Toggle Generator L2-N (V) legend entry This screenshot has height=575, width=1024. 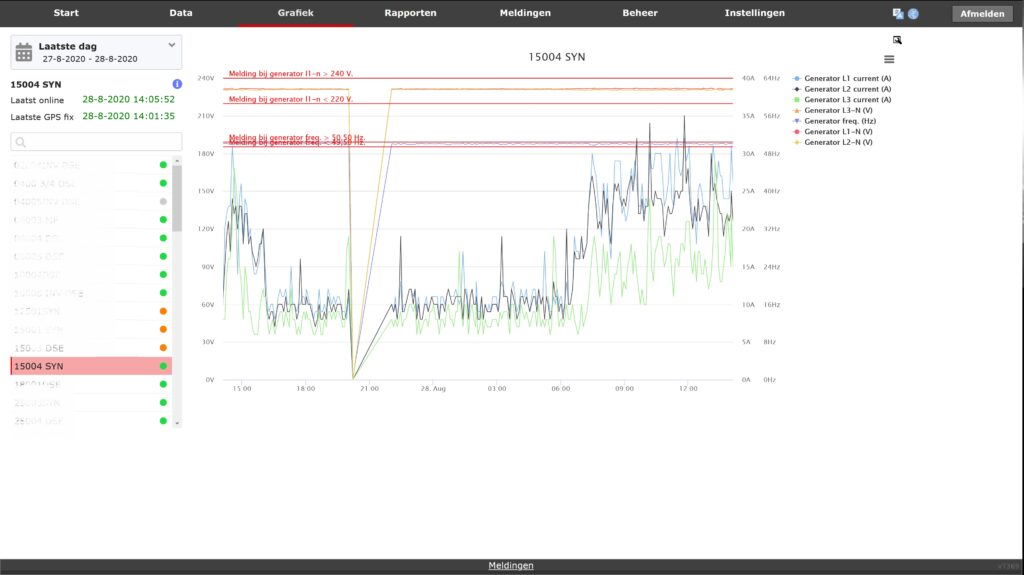838,142
